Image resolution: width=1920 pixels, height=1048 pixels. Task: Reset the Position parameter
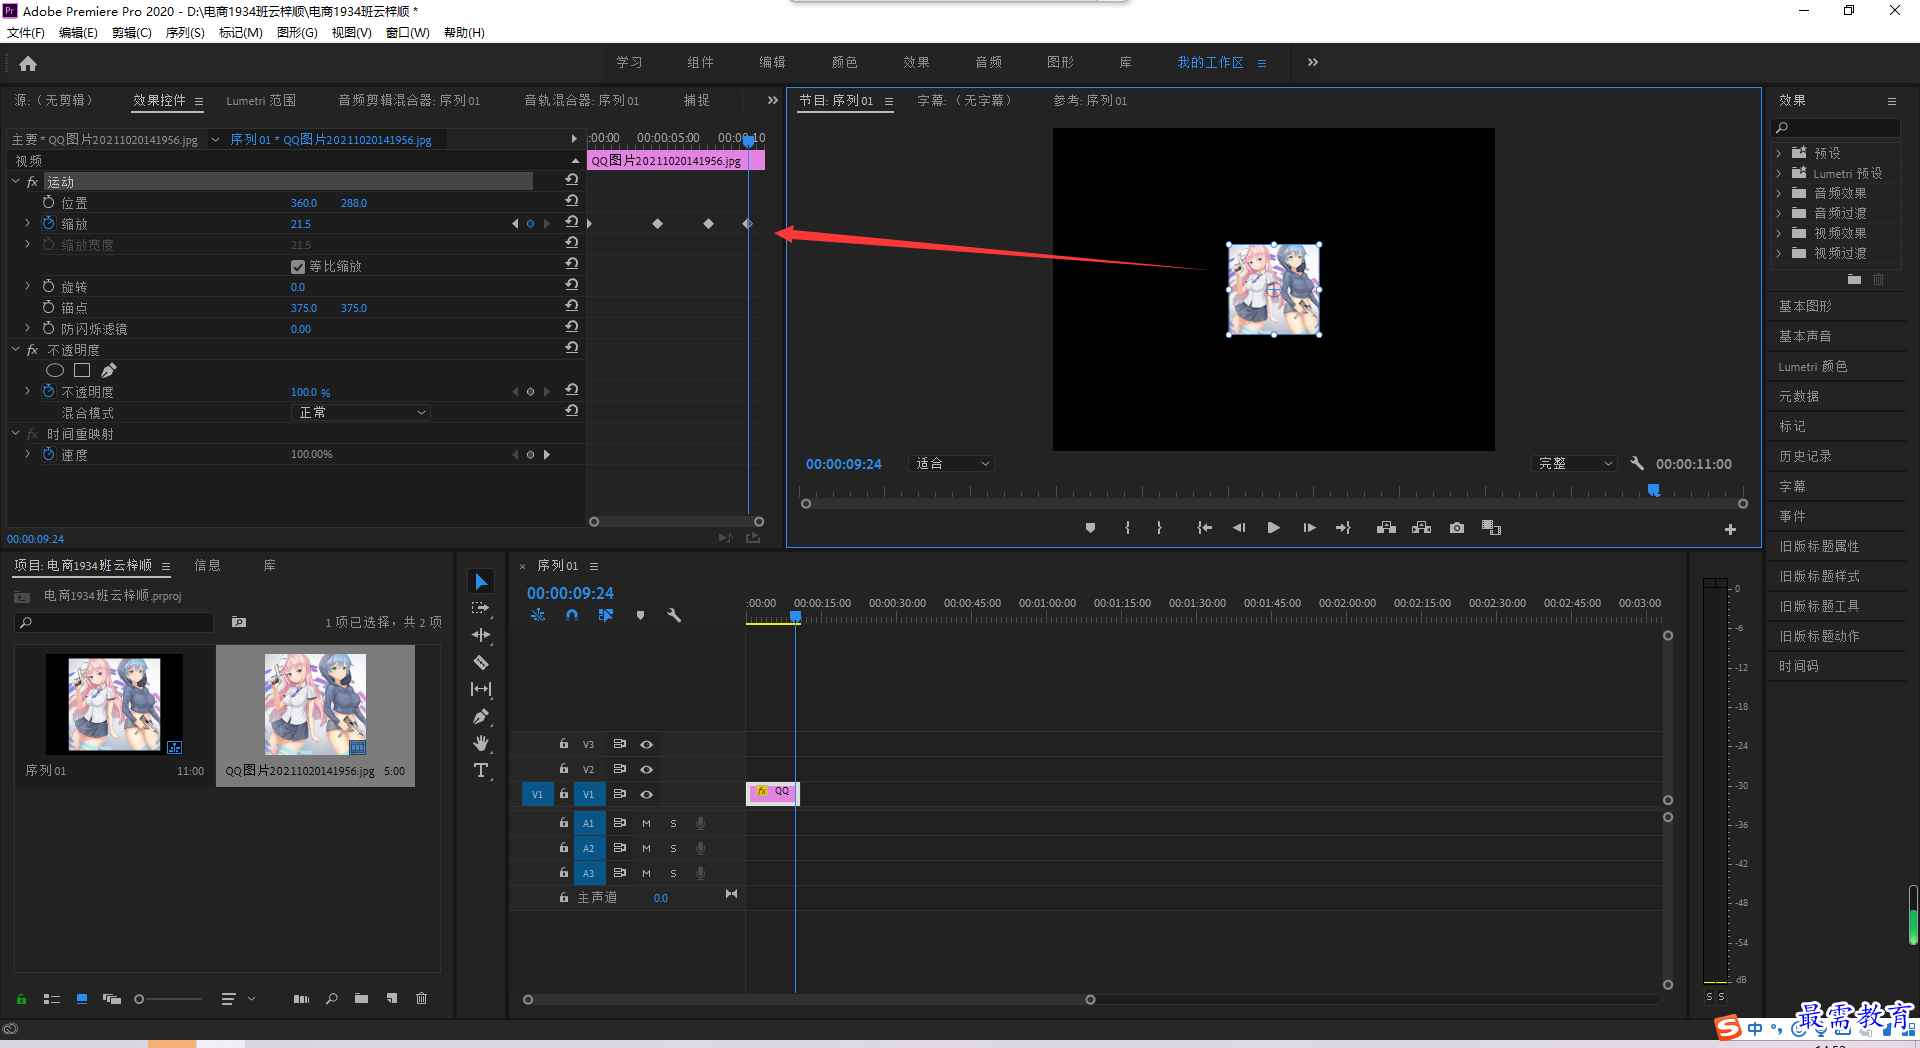tap(572, 201)
